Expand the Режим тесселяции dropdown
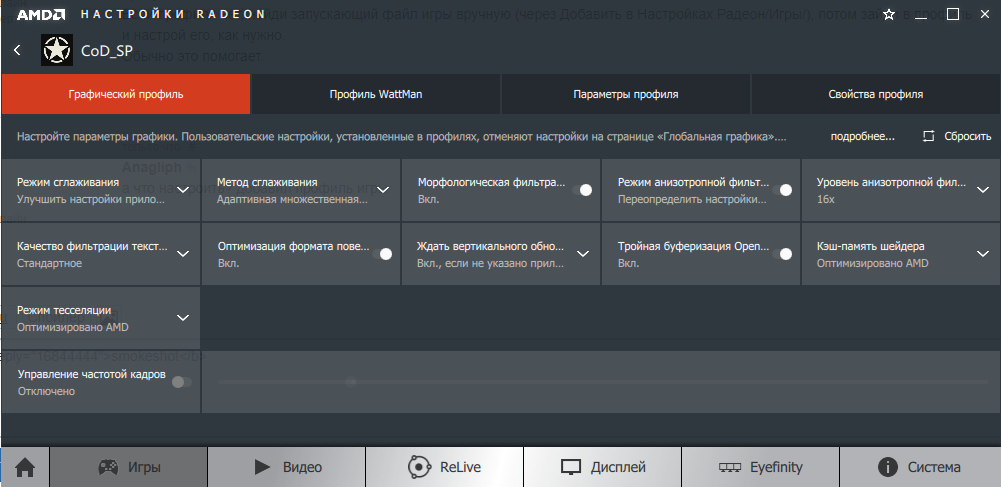The height and width of the screenshot is (487, 1001). [x=183, y=318]
